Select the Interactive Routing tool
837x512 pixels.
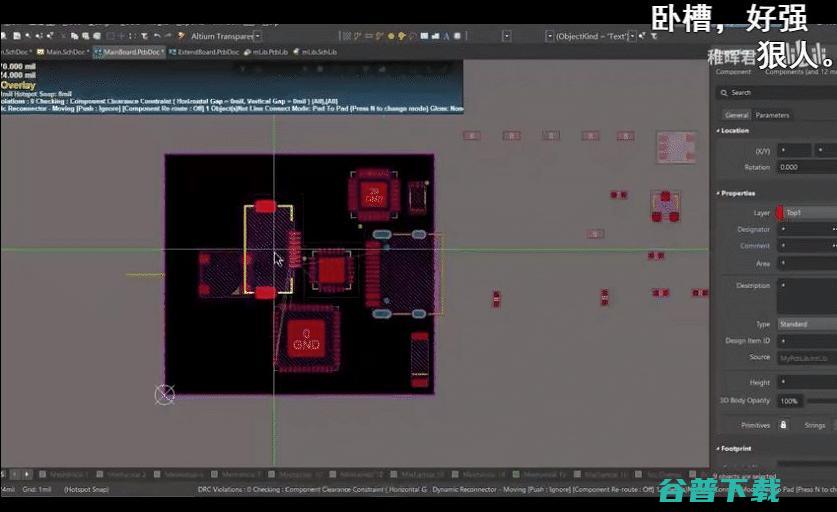click(357, 36)
